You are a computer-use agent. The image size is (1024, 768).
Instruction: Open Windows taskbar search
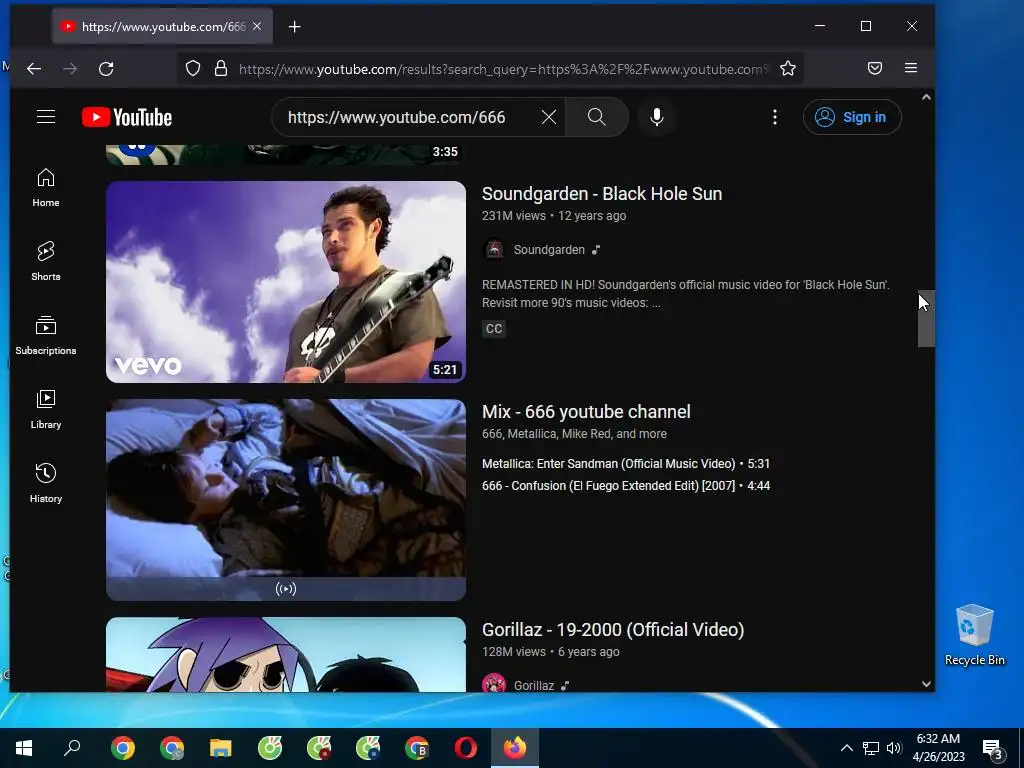pyautogui.click(x=72, y=748)
